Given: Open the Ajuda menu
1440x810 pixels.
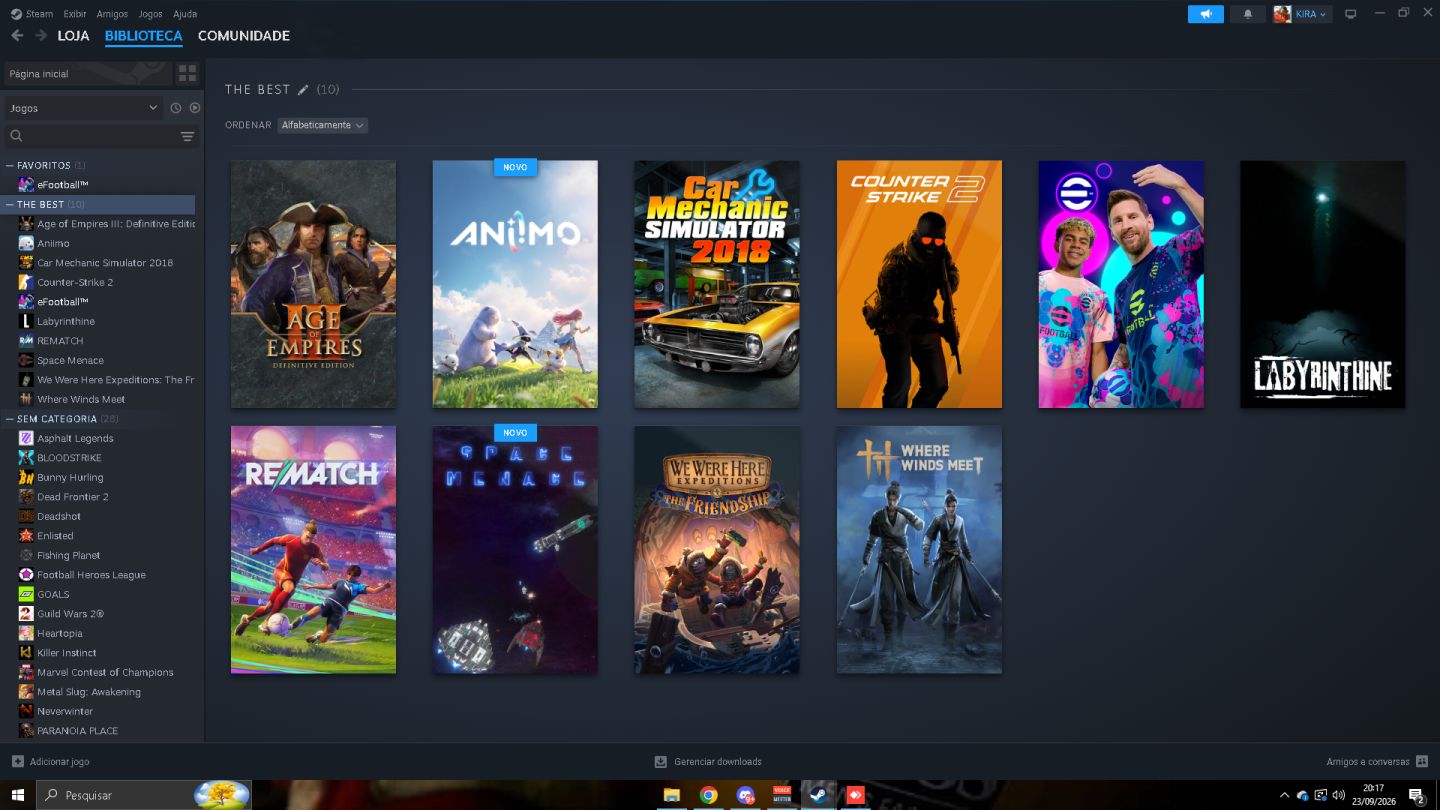Looking at the screenshot, I should pos(185,14).
